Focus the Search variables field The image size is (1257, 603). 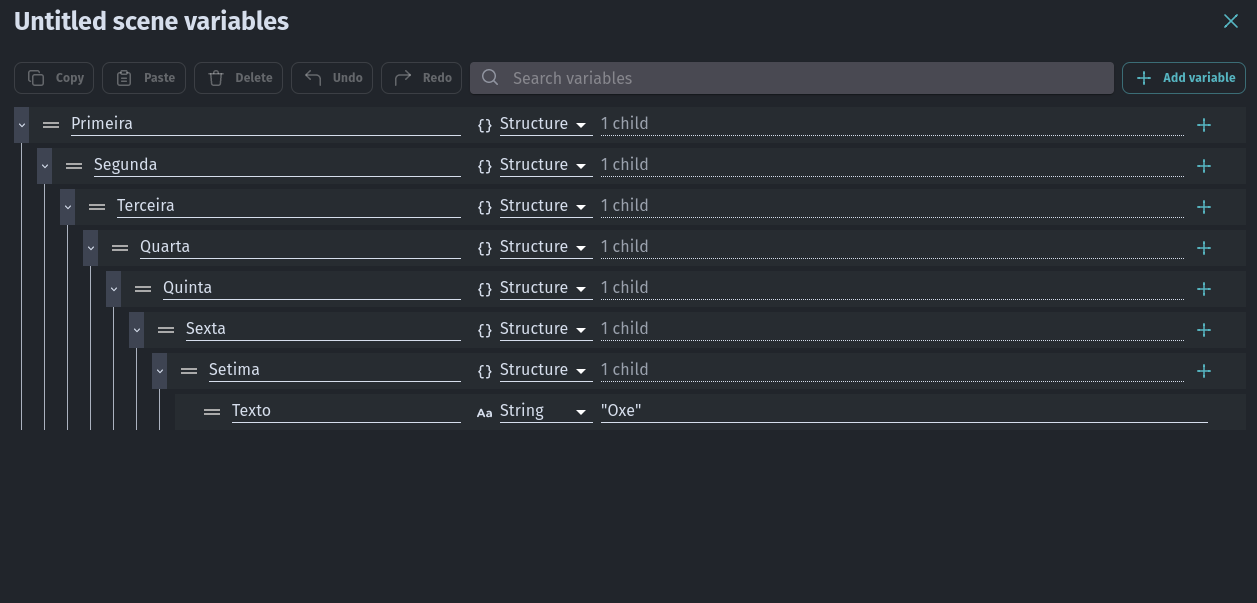coord(792,78)
